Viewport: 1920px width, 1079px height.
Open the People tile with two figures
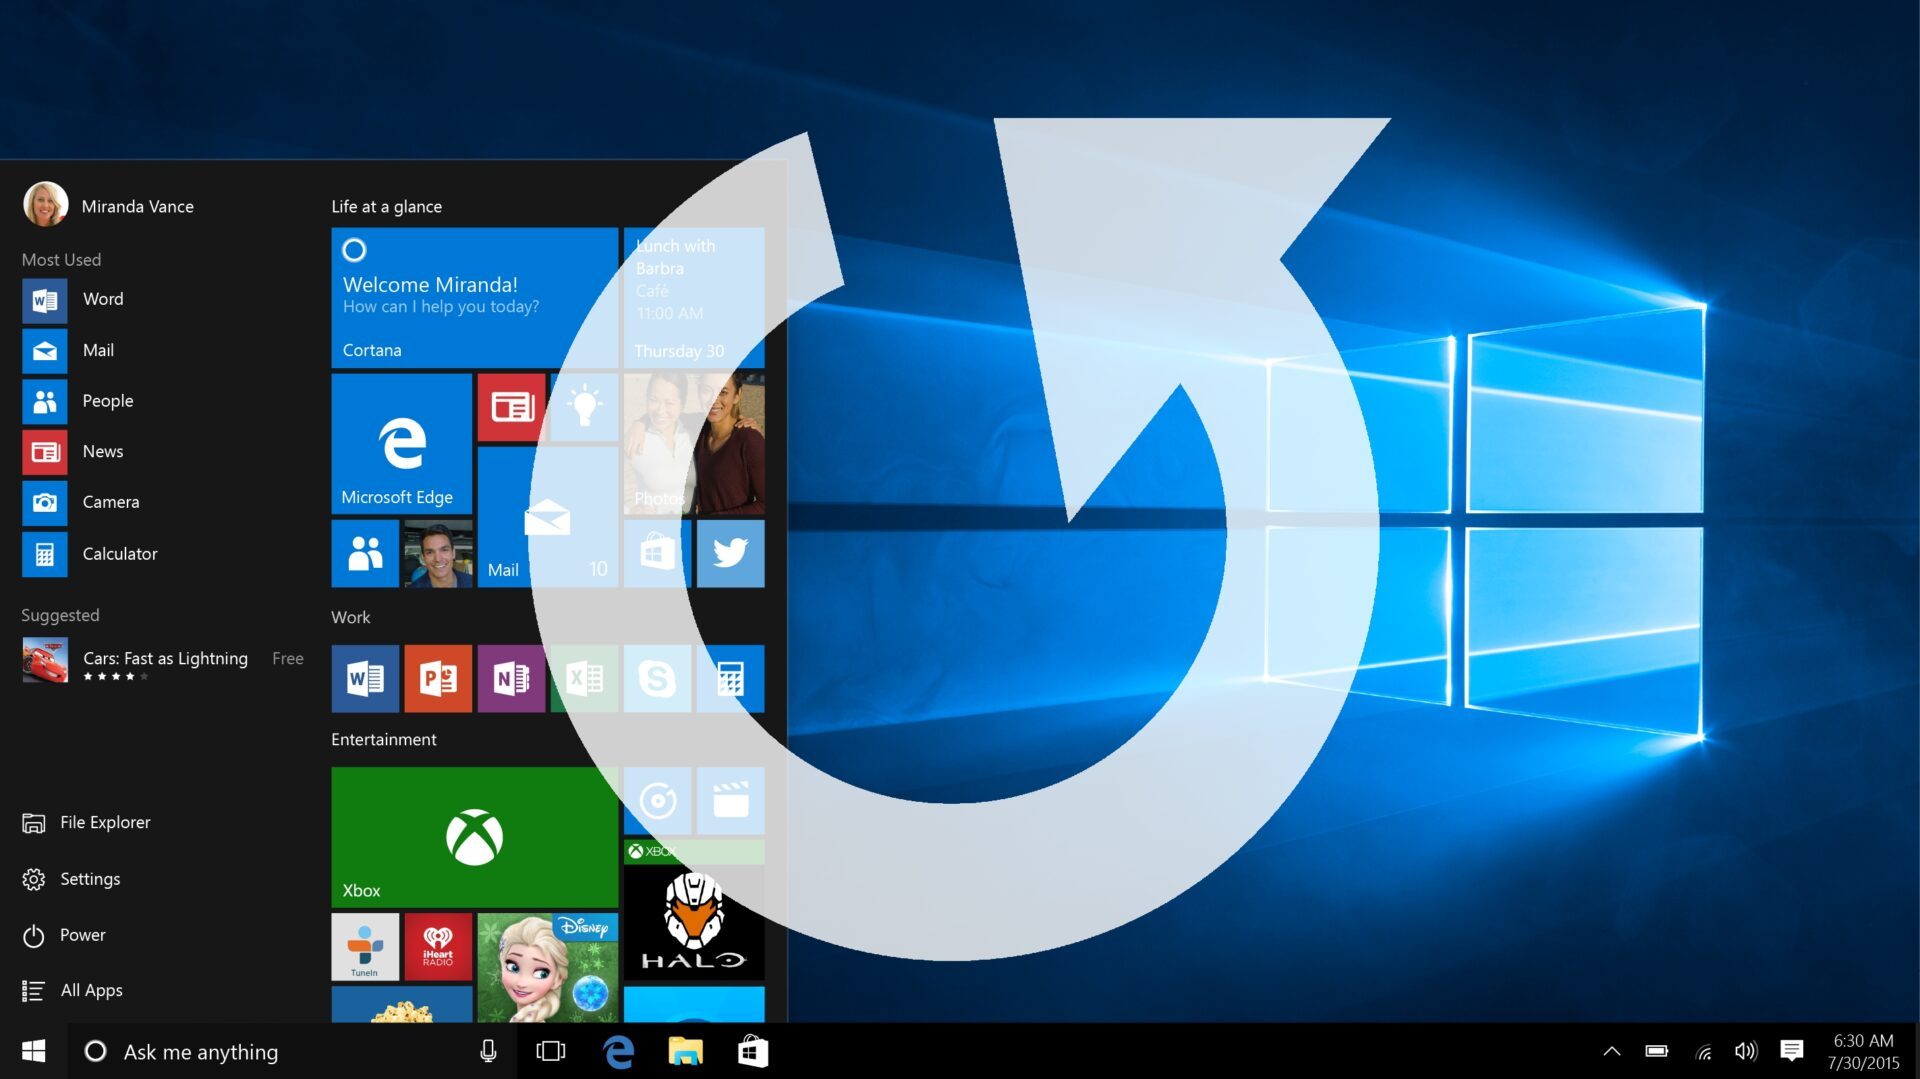[365, 553]
